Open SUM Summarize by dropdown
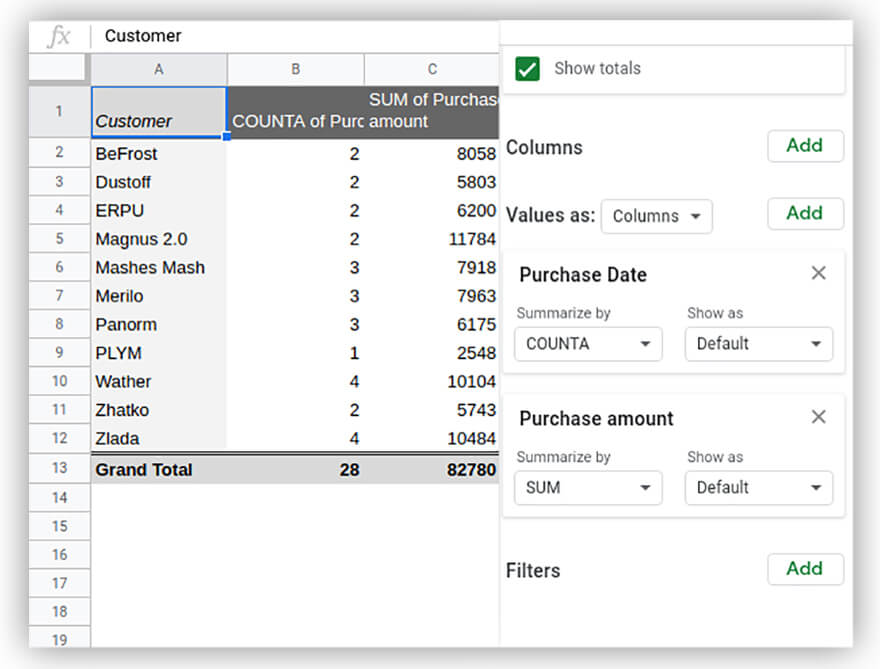The height and width of the screenshot is (669, 880). coord(588,488)
